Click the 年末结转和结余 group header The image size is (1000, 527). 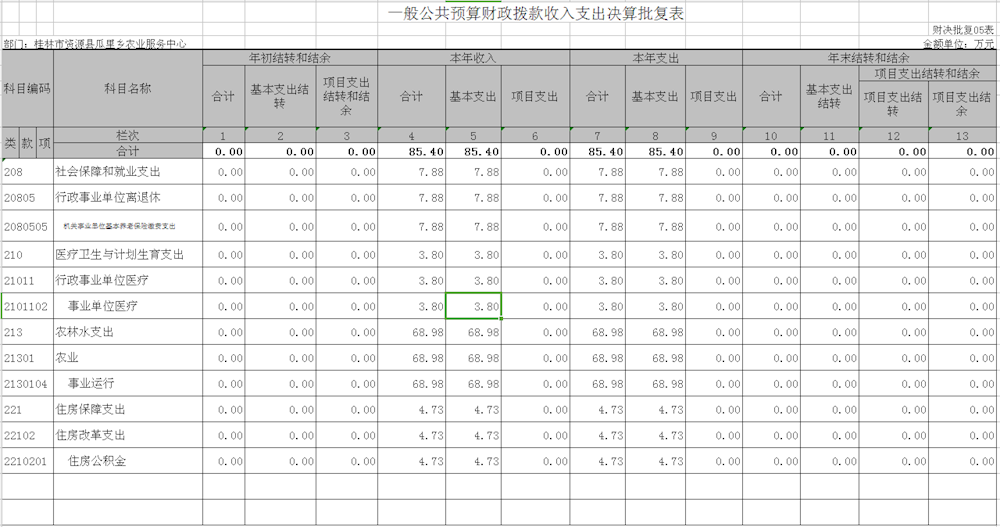(x=869, y=59)
